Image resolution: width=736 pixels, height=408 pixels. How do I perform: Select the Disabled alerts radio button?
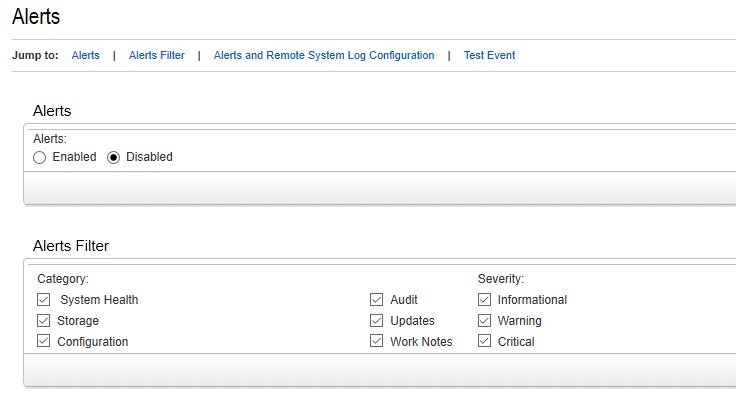(x=113, y=157)
